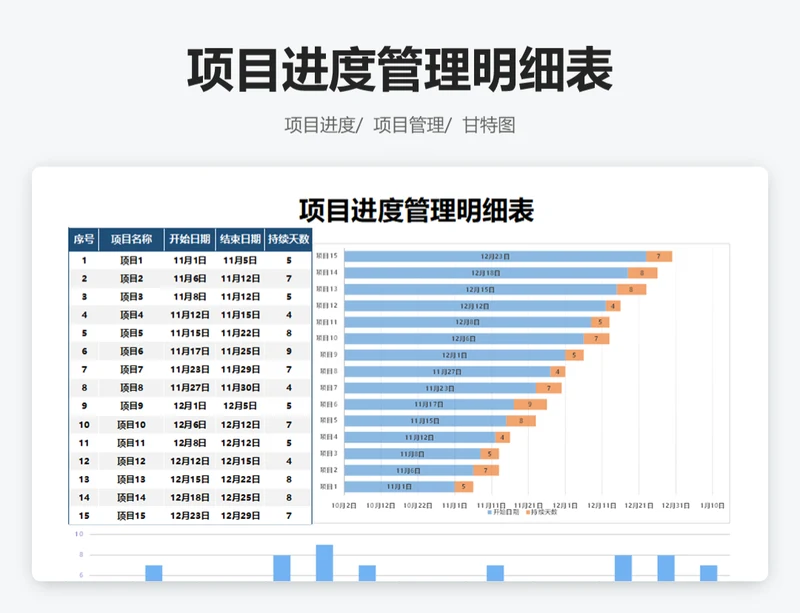Click the 项目管理 tag under the title

point(409,125)
